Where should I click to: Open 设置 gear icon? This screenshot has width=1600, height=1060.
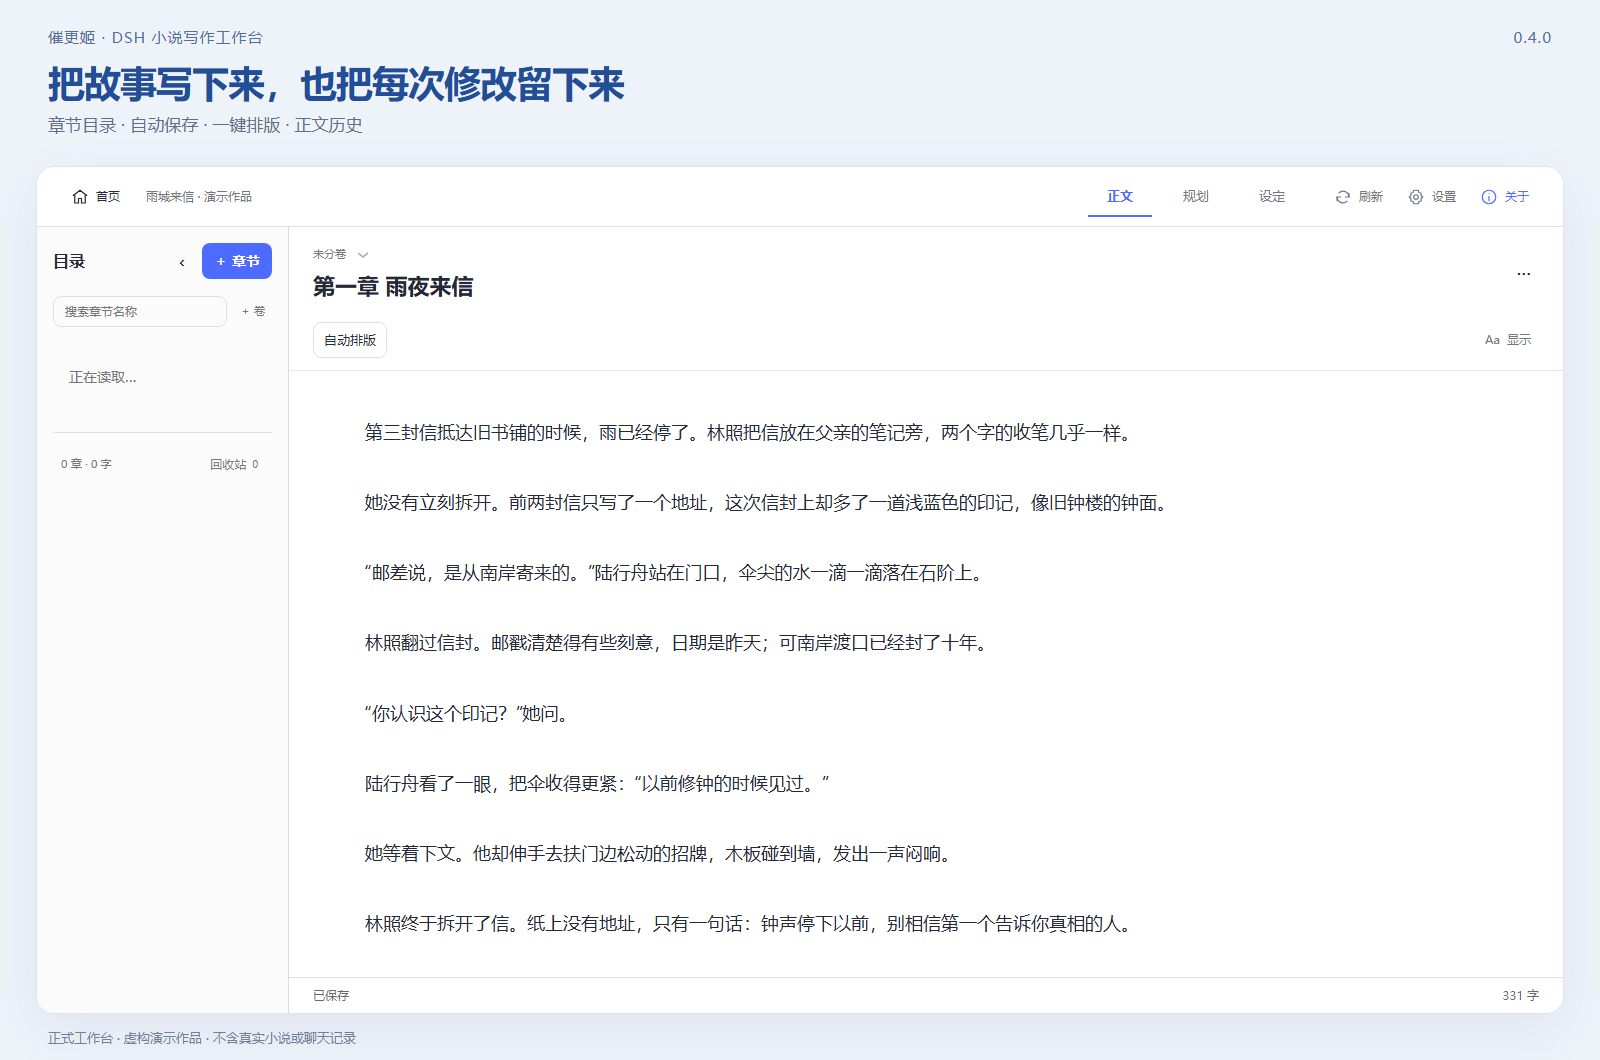click(x=1416, y=197)
